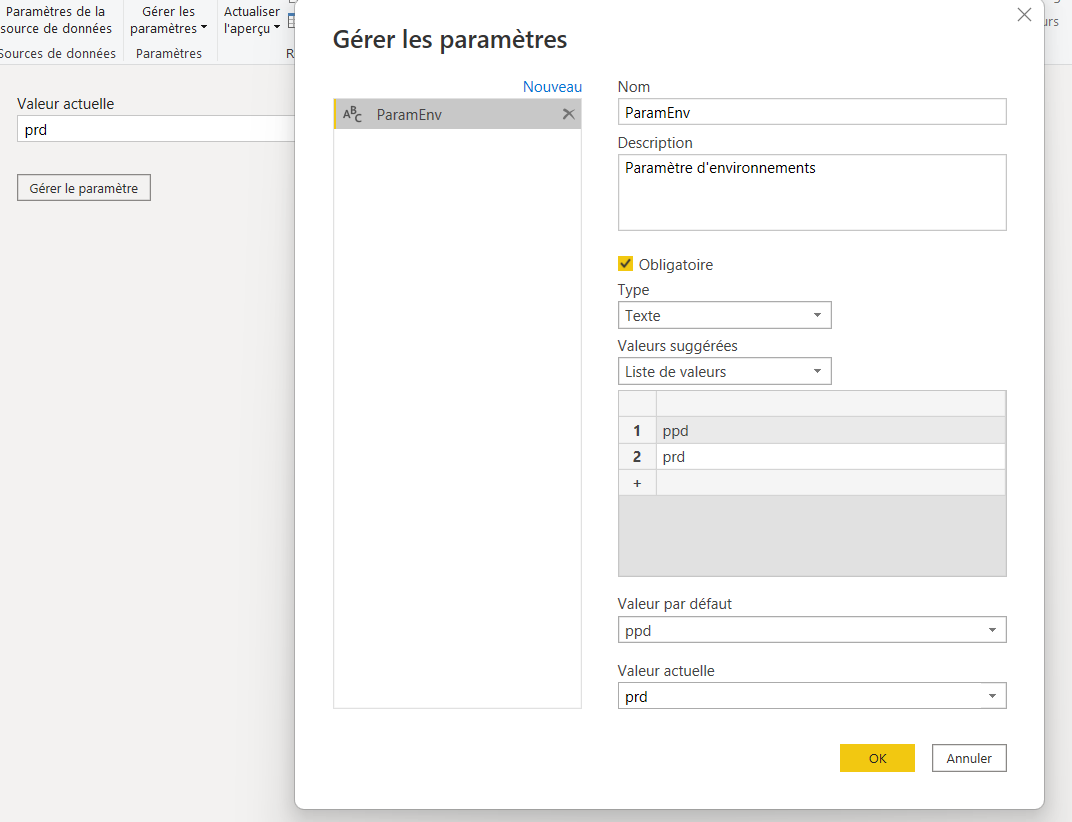Screen dimensions: 1072x822
Task: Click the Description text area
Action: [x=812, y=192]
